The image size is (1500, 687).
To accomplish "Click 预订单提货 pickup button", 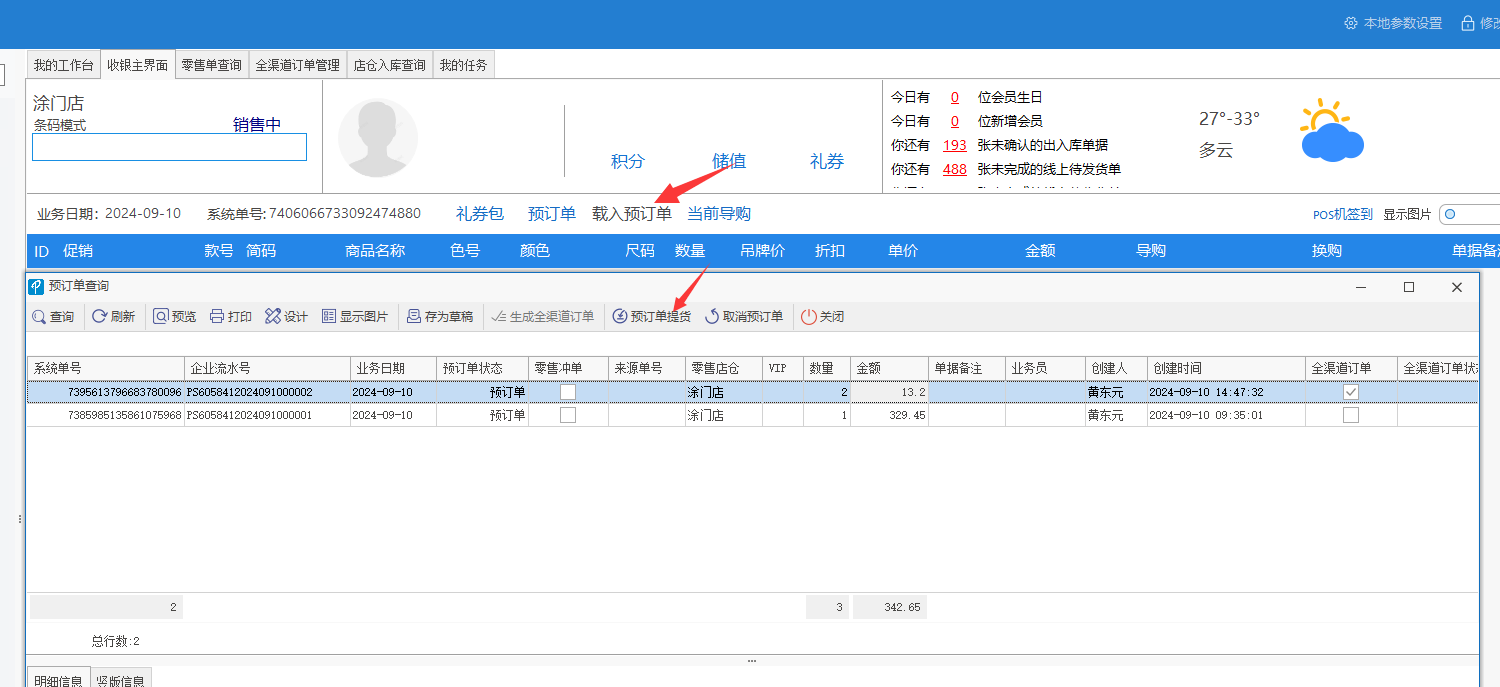I will tap(651, 317).
